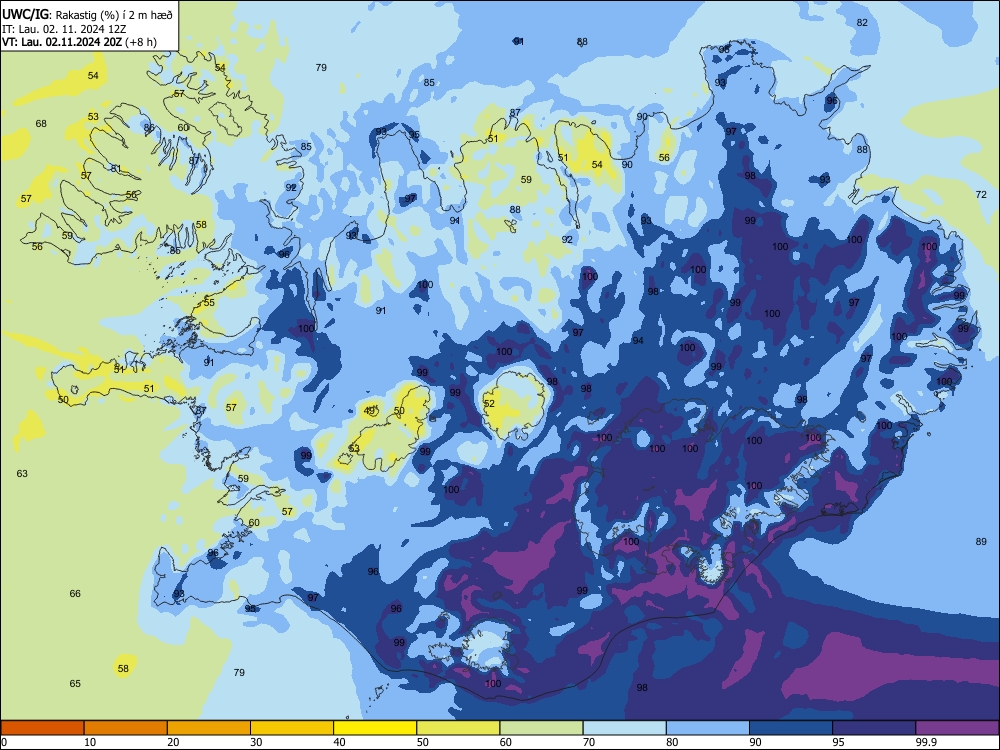Click the legend label '80'
Screen dimensions: 1000x750
tap(672, 742)
